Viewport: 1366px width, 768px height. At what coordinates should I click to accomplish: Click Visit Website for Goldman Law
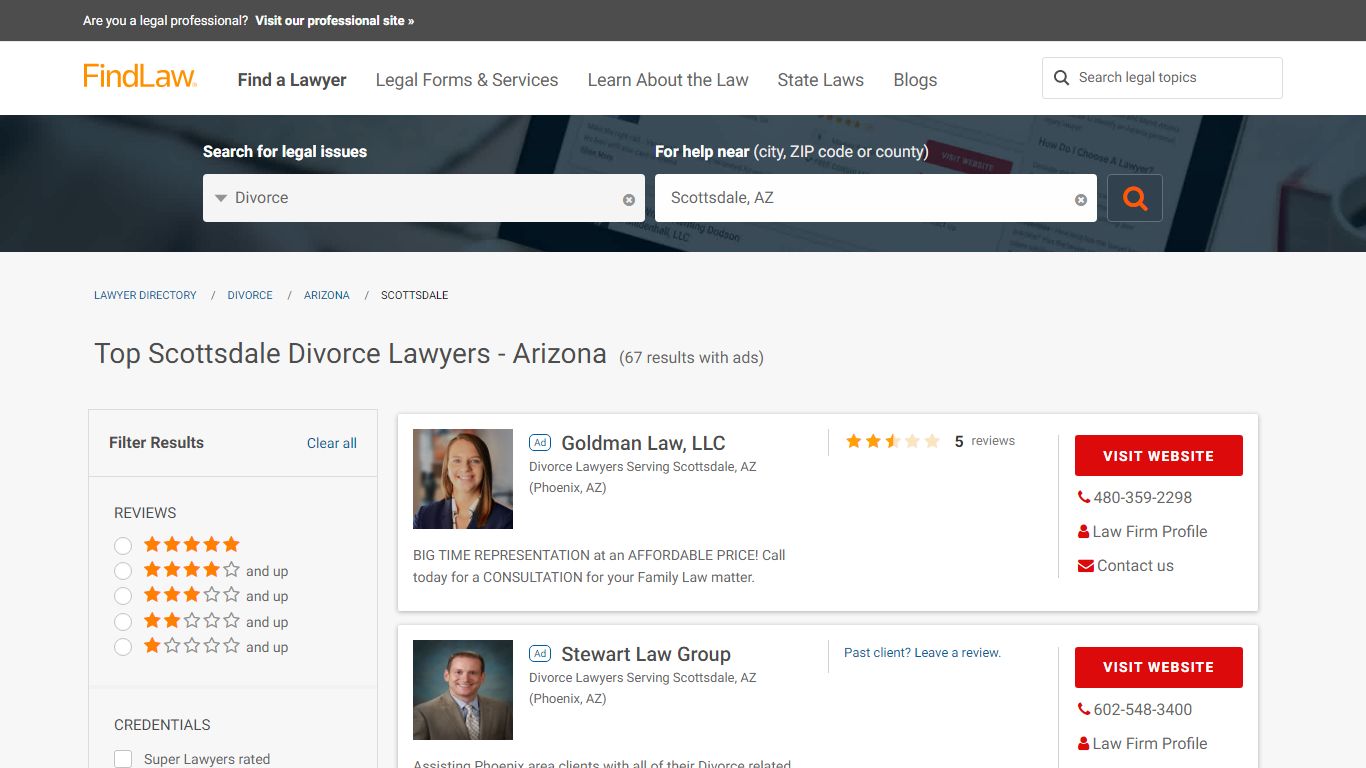[1159, 456]
